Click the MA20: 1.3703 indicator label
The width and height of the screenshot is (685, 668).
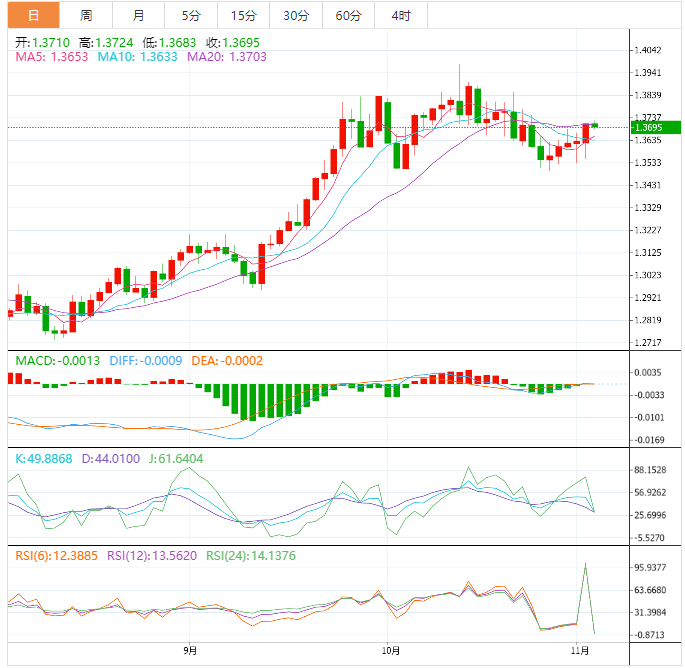click(x=230, y=57)
